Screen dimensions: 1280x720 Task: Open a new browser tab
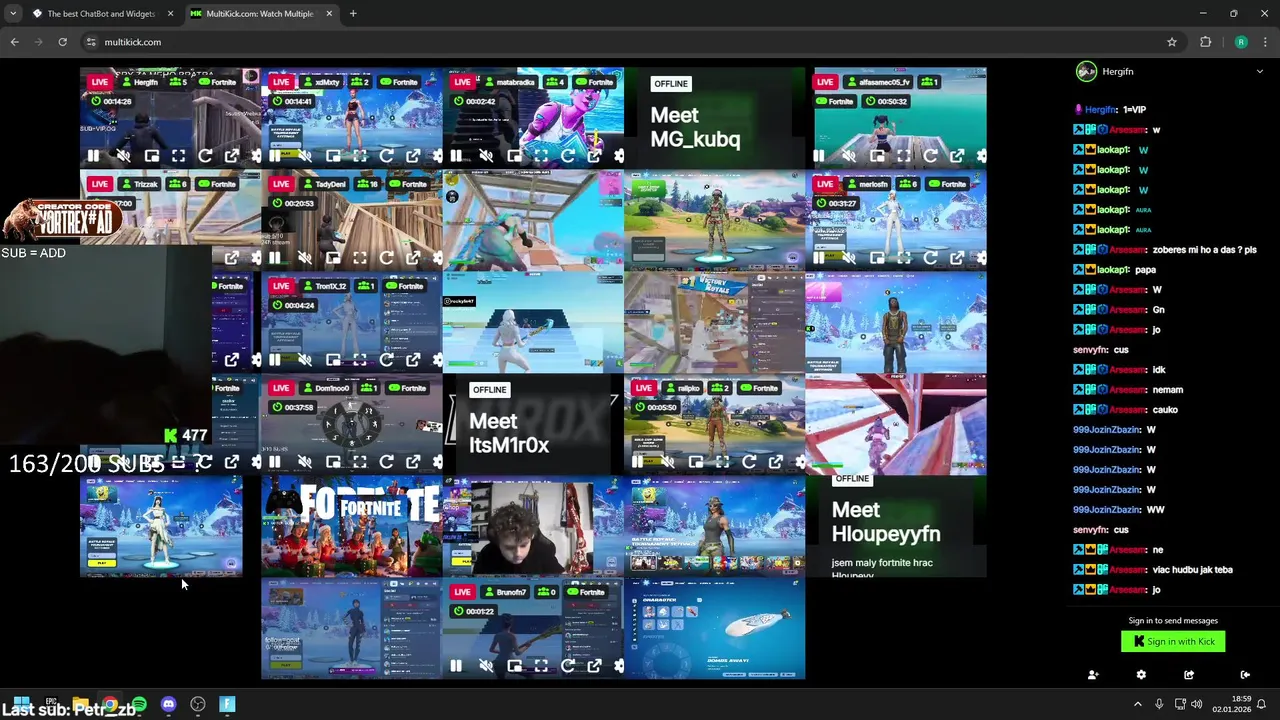pos(353,14)
